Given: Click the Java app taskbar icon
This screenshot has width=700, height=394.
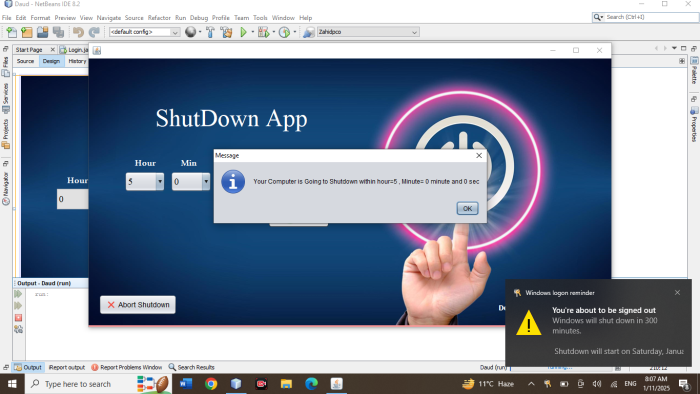Looking at the screenshot, I should point(337,384).
